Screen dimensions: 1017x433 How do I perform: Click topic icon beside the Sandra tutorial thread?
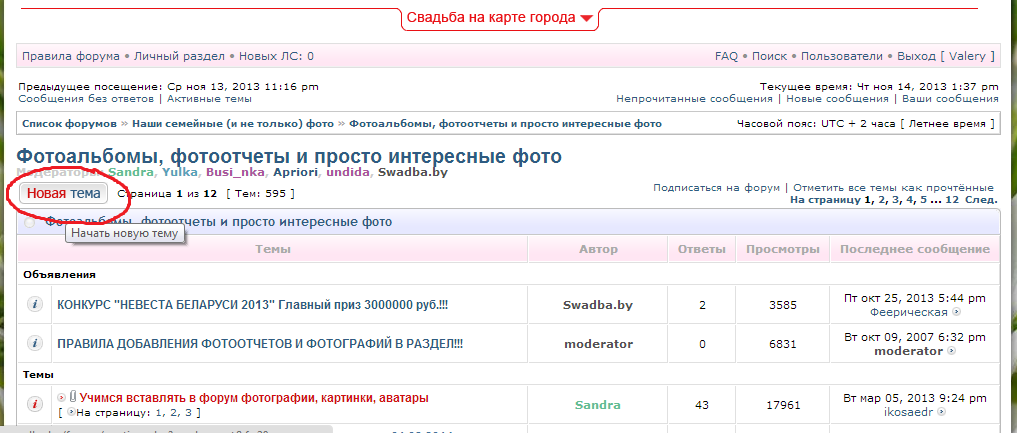click(x=34, y=405)
